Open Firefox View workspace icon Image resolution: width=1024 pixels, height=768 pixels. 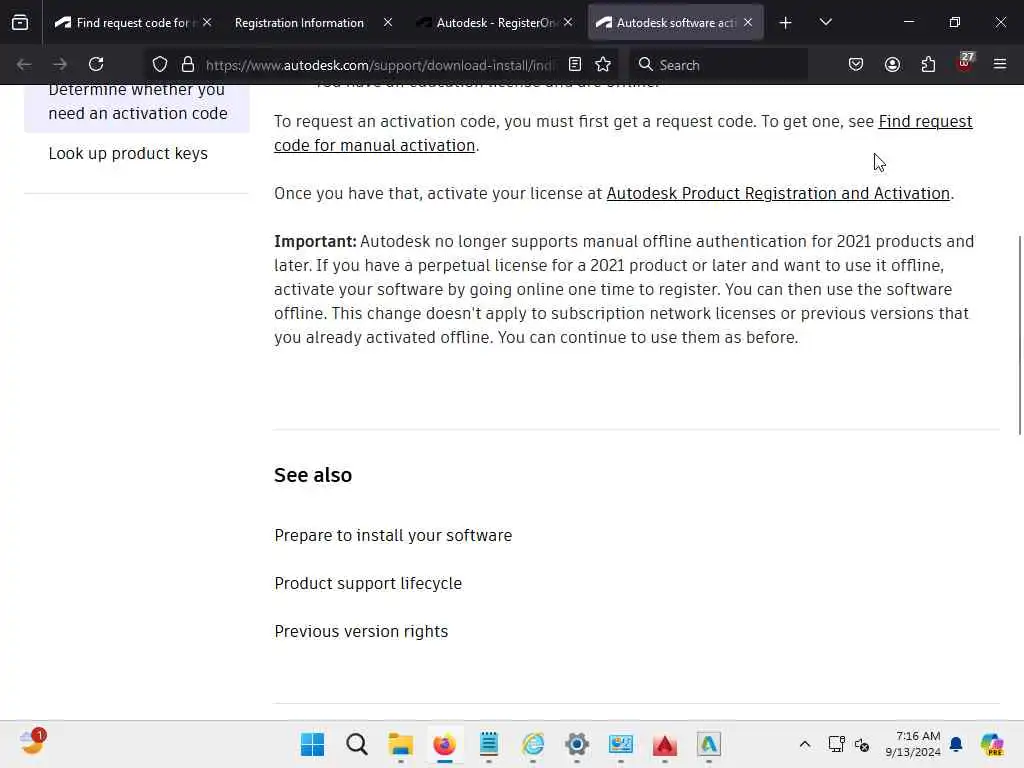(x=20, y=22)
